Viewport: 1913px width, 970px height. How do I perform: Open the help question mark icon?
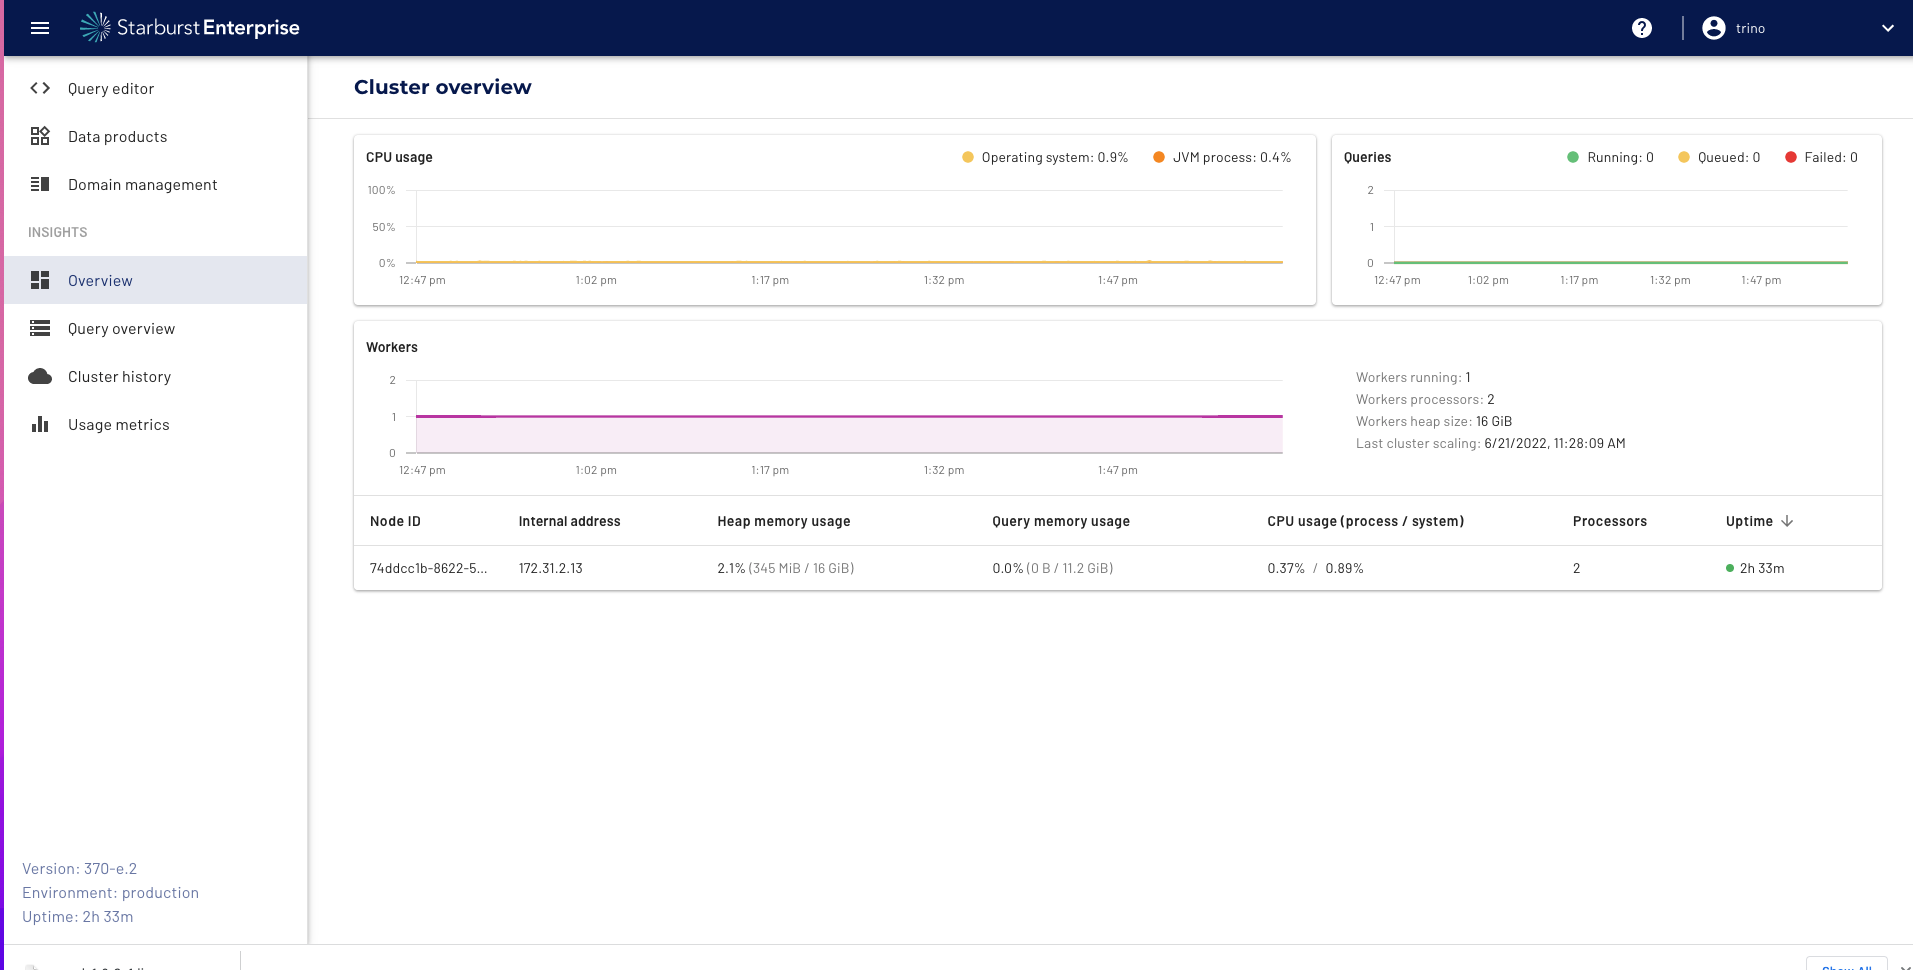(x=1642, y=28)
